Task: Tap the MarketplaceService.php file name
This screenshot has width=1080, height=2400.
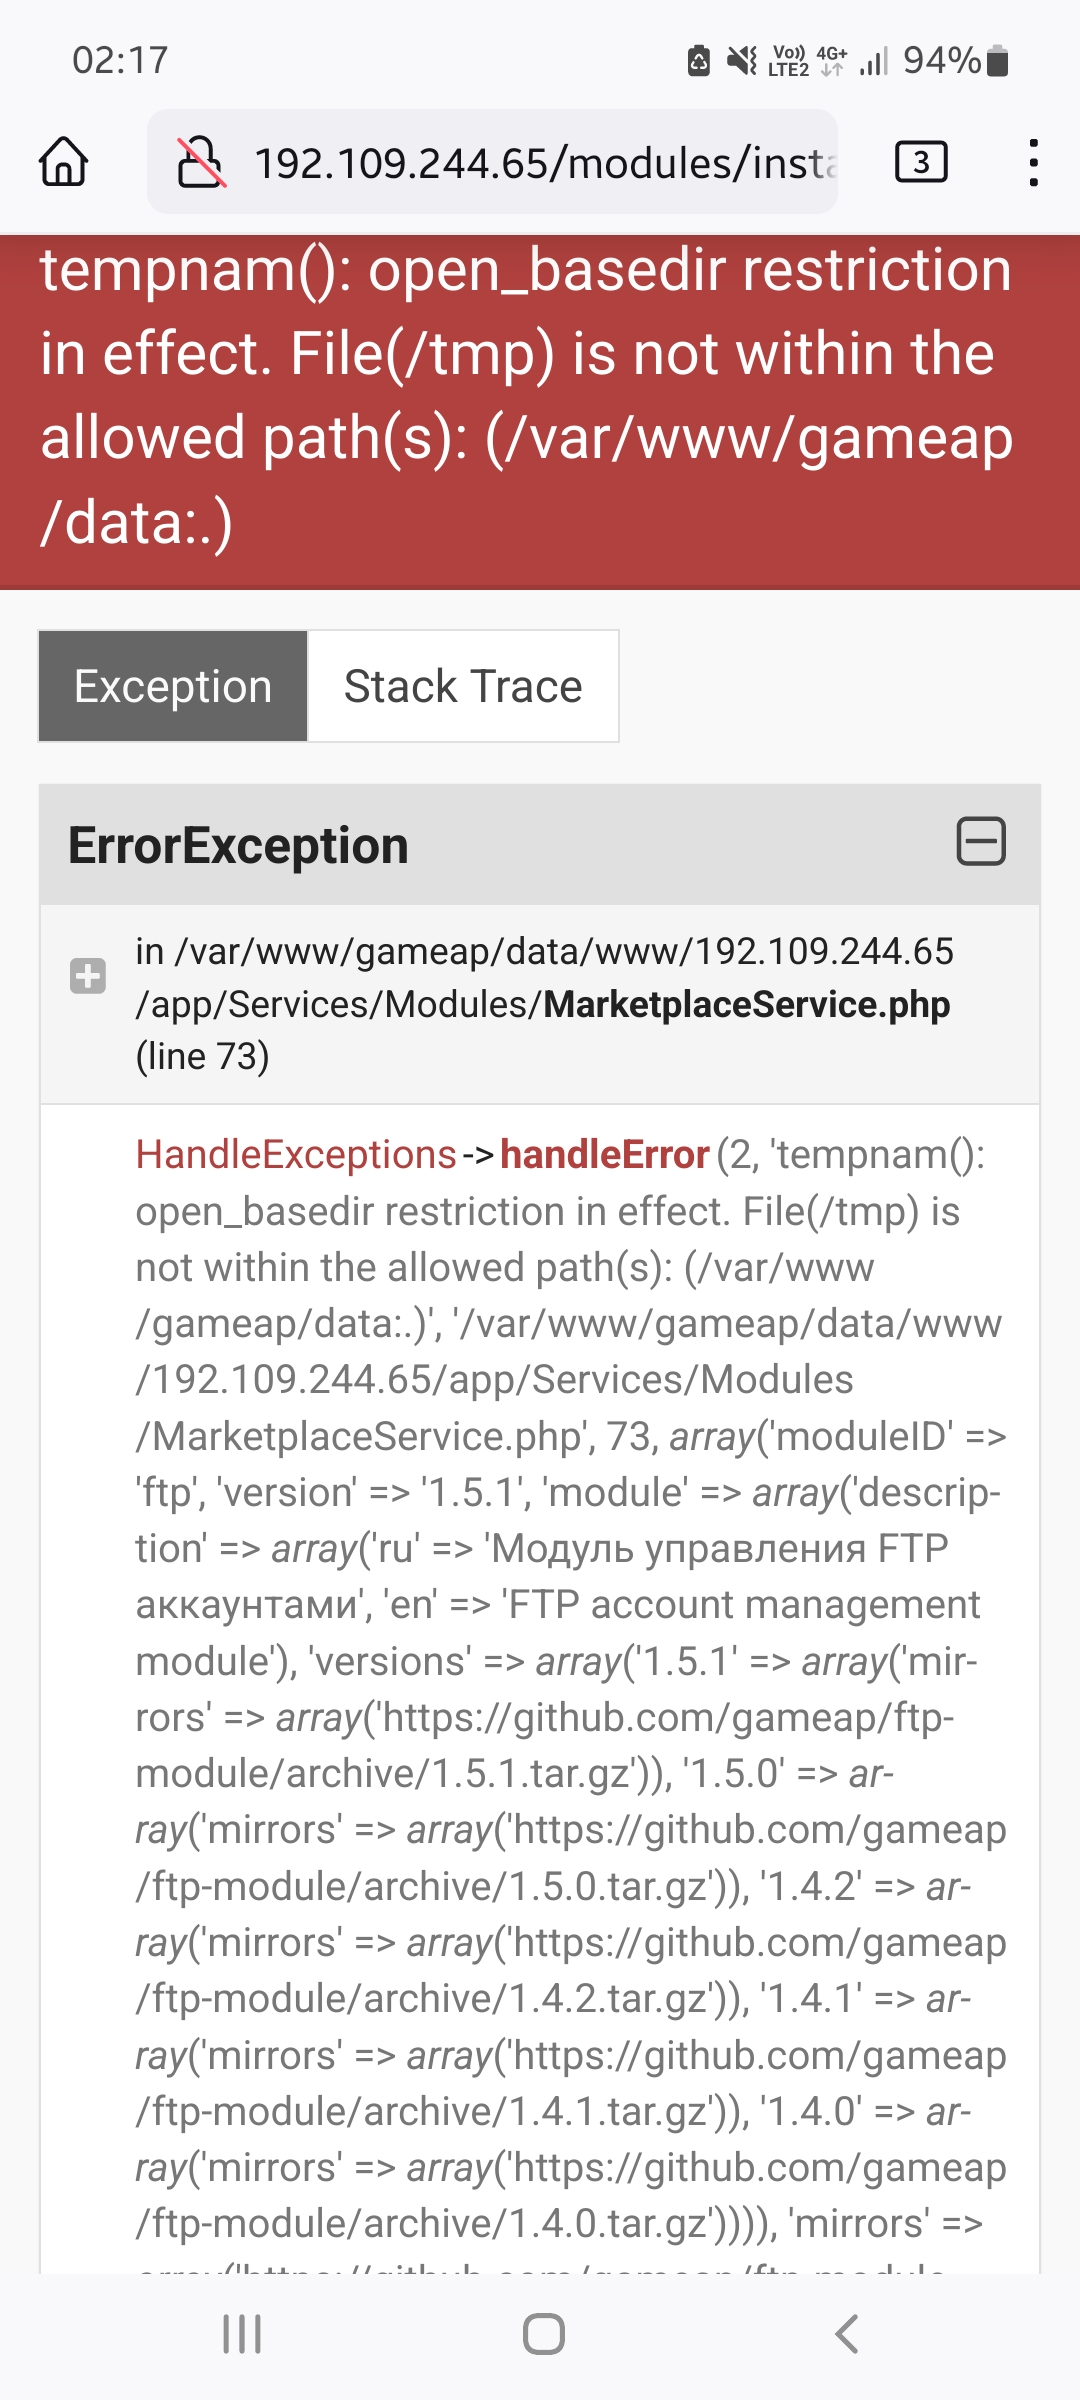Action: tap(746, 1005)
